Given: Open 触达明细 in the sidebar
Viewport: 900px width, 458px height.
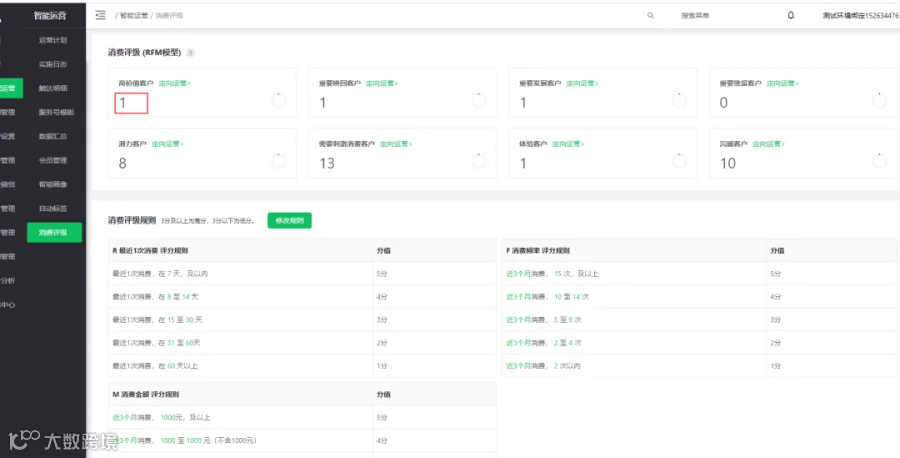Looking at the screenshot, I should 53,88.
